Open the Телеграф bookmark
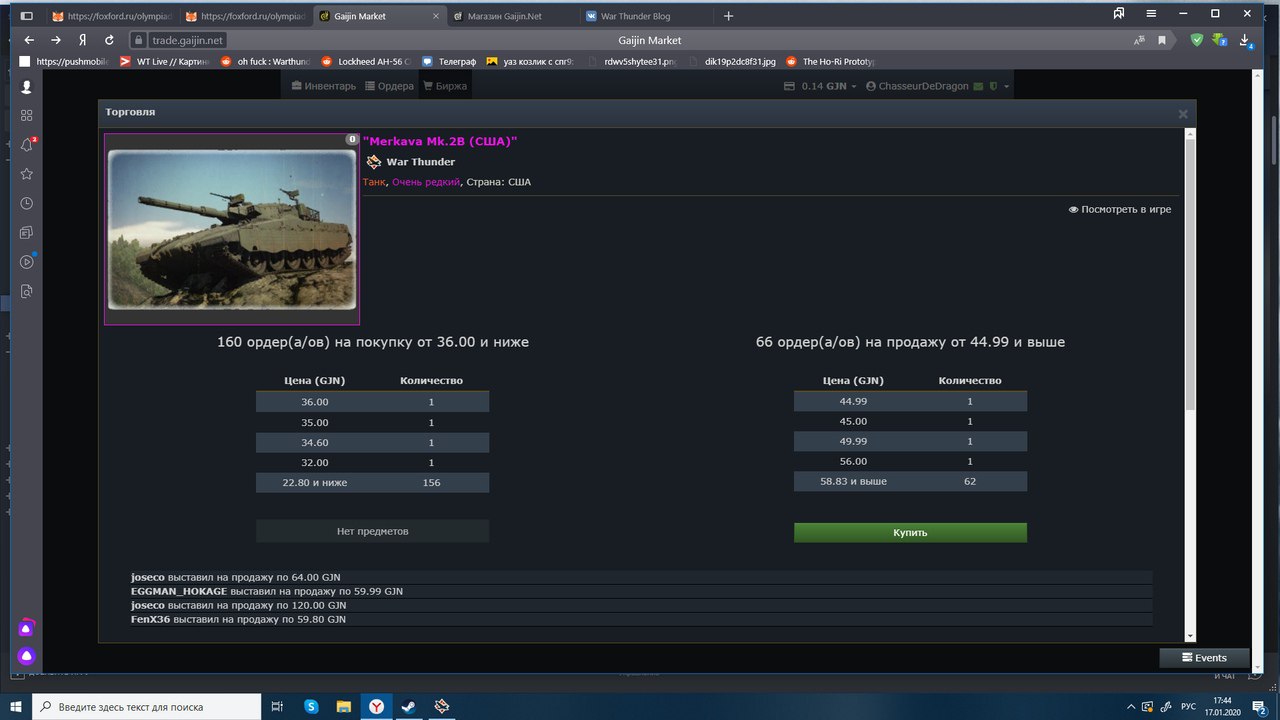 pos(449,61)
